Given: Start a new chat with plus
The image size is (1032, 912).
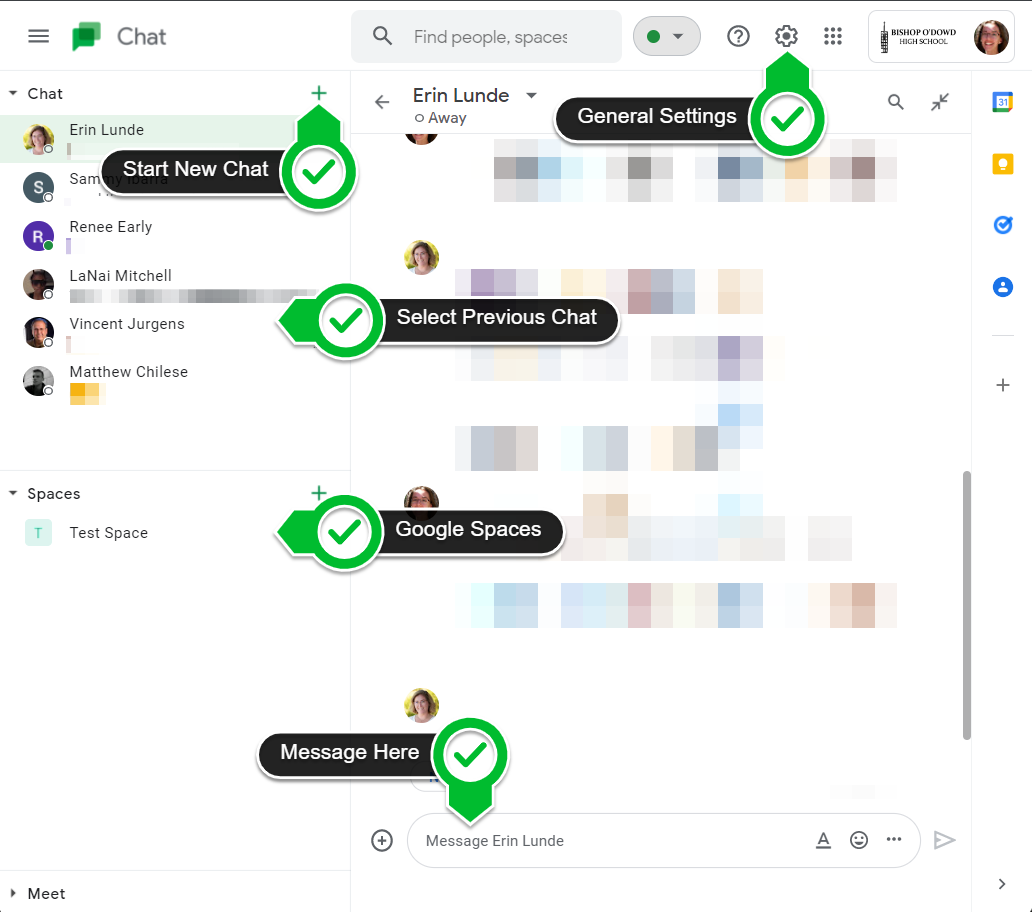Looking at the screenshot, I should pos(319,93).
